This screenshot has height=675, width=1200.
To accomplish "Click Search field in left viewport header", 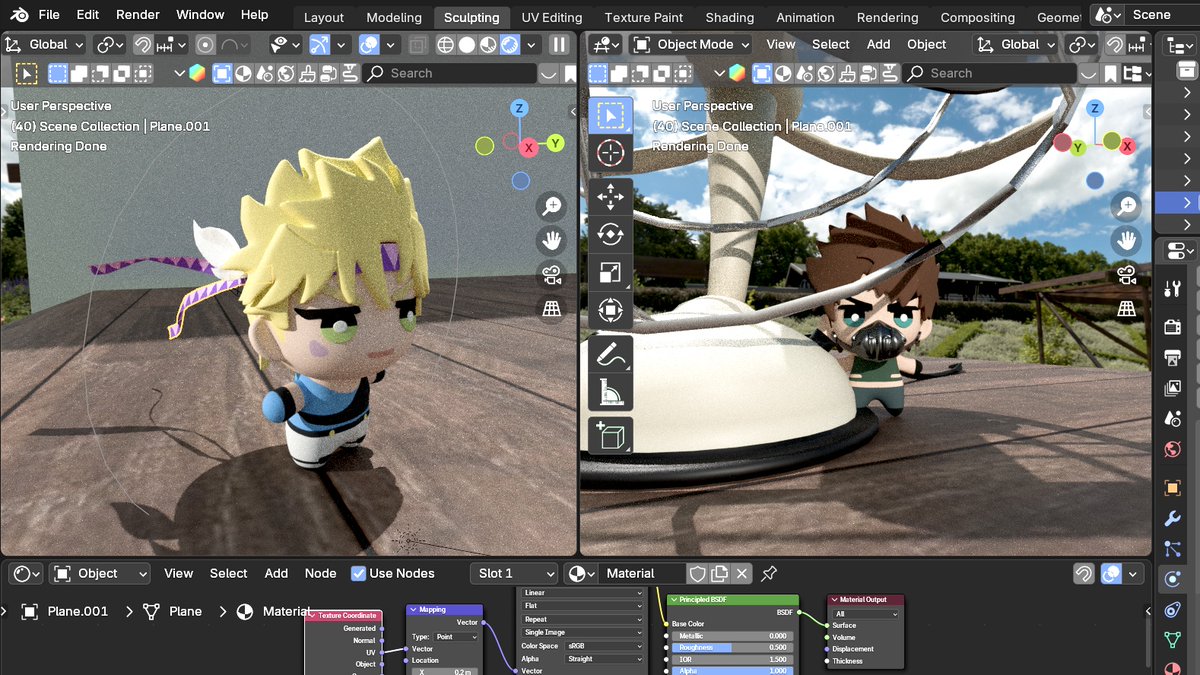I will pos(450,73).
